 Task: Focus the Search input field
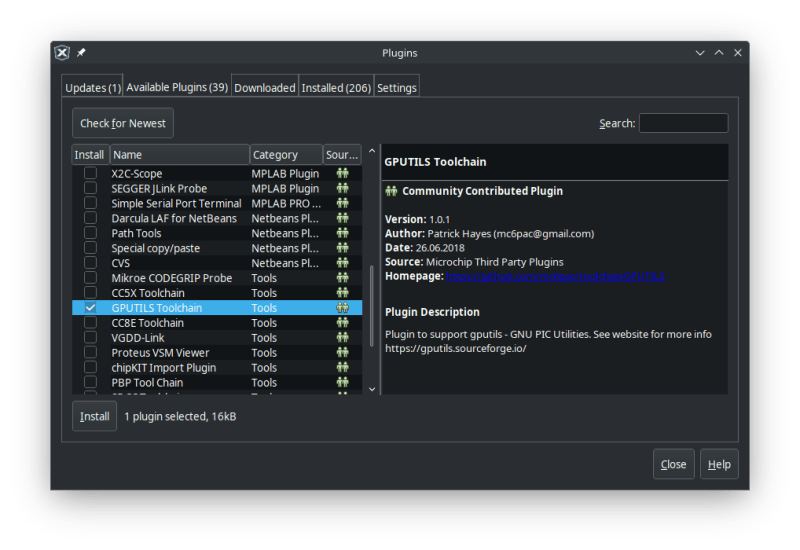[x=684, y=123]
